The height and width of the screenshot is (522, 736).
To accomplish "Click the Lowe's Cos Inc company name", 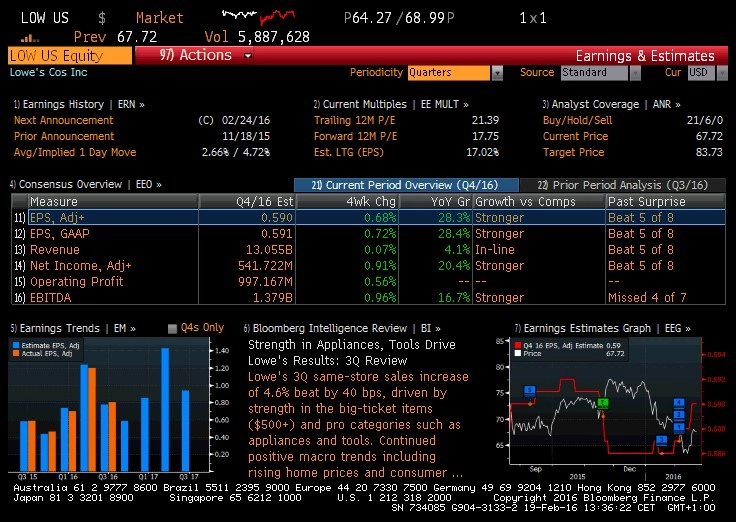I will pyautogui.click(x=48, y=72).
